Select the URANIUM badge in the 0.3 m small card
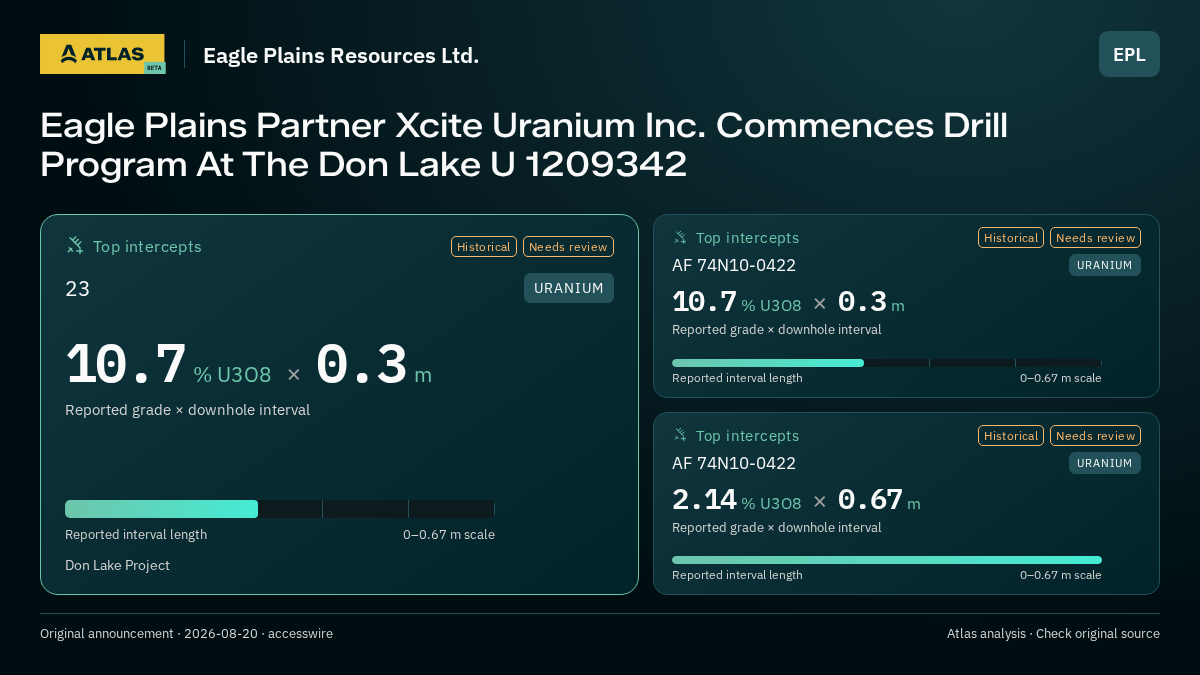 click(x=1105, y=265)
